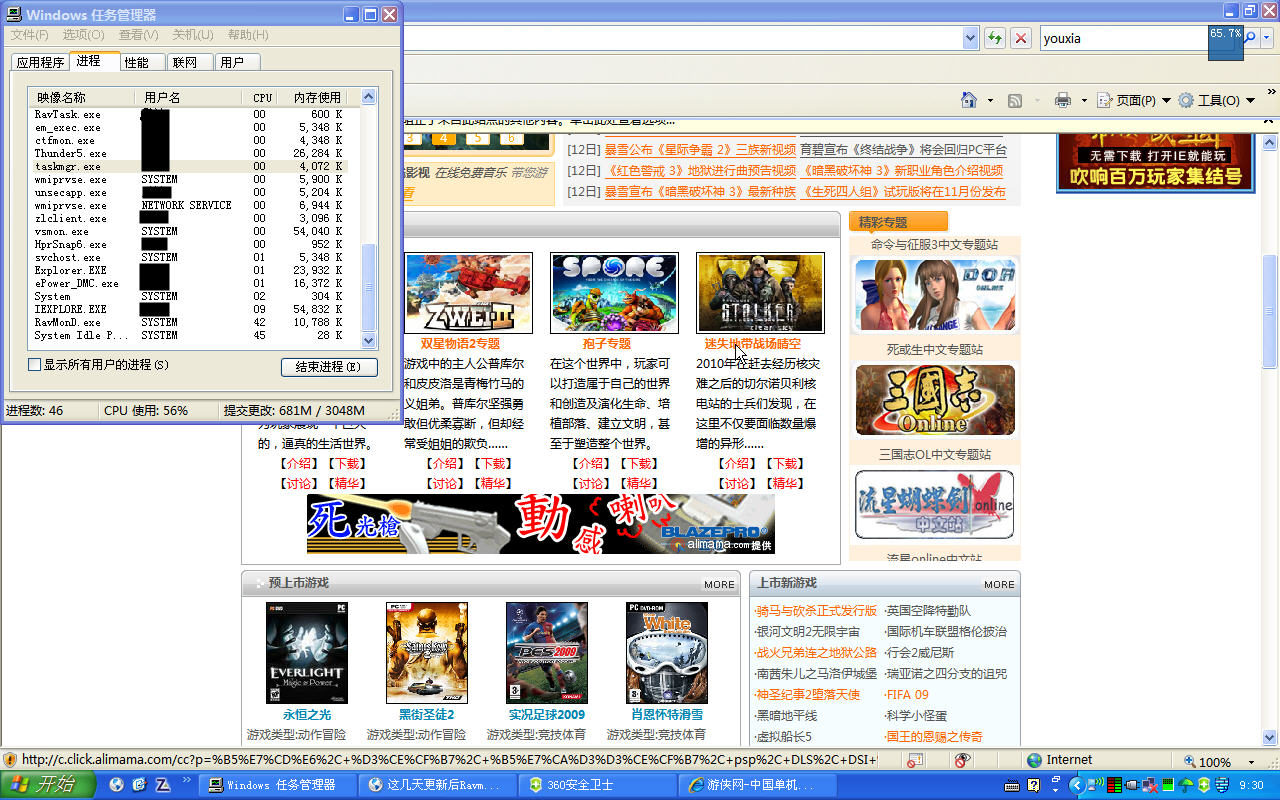Click the solid green square tray icon

click(x=1168, y=785)
